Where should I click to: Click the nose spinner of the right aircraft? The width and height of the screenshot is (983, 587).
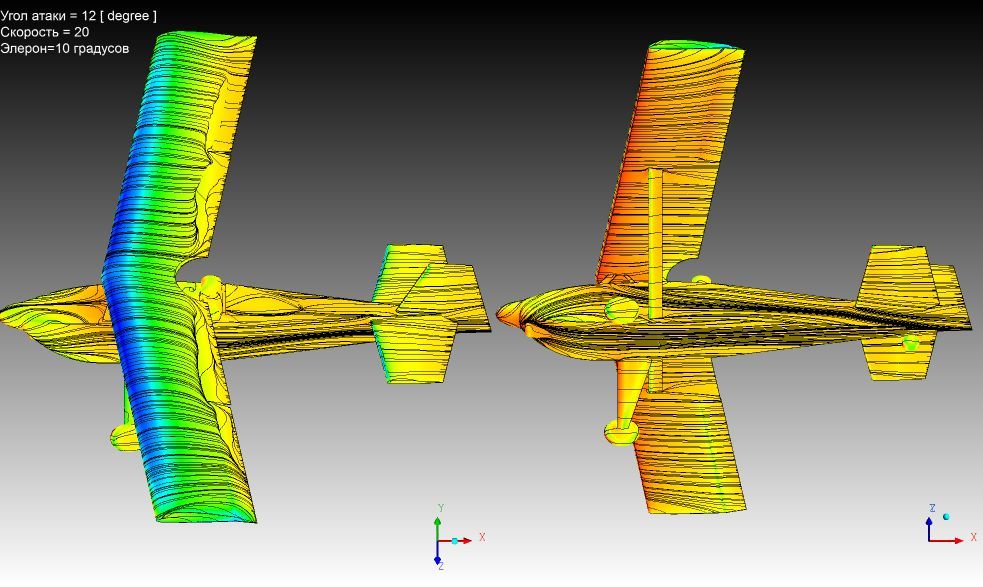click(x=506, y=315)
